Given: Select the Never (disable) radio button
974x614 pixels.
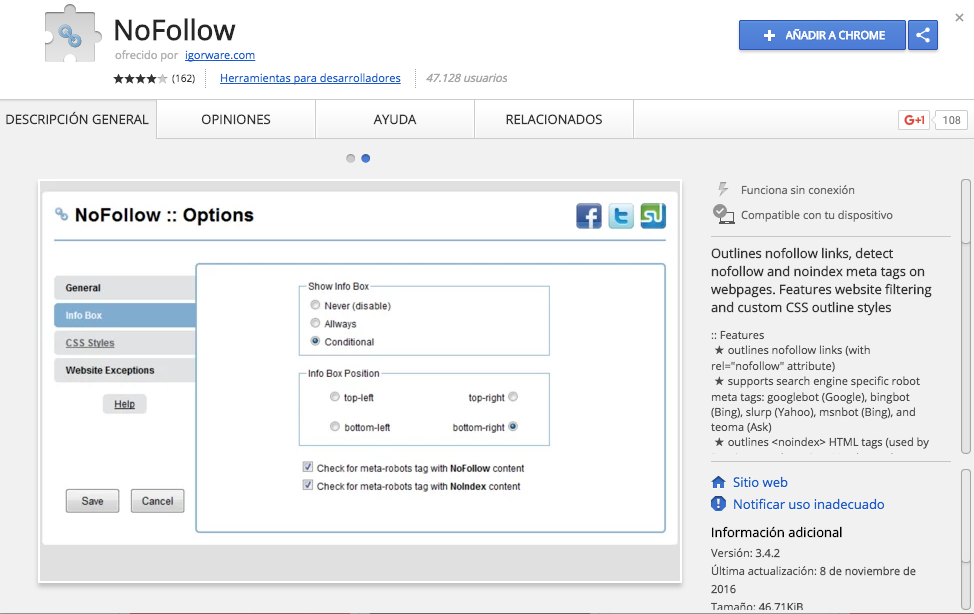Looking at the screenshot, I should click(315, 305).
